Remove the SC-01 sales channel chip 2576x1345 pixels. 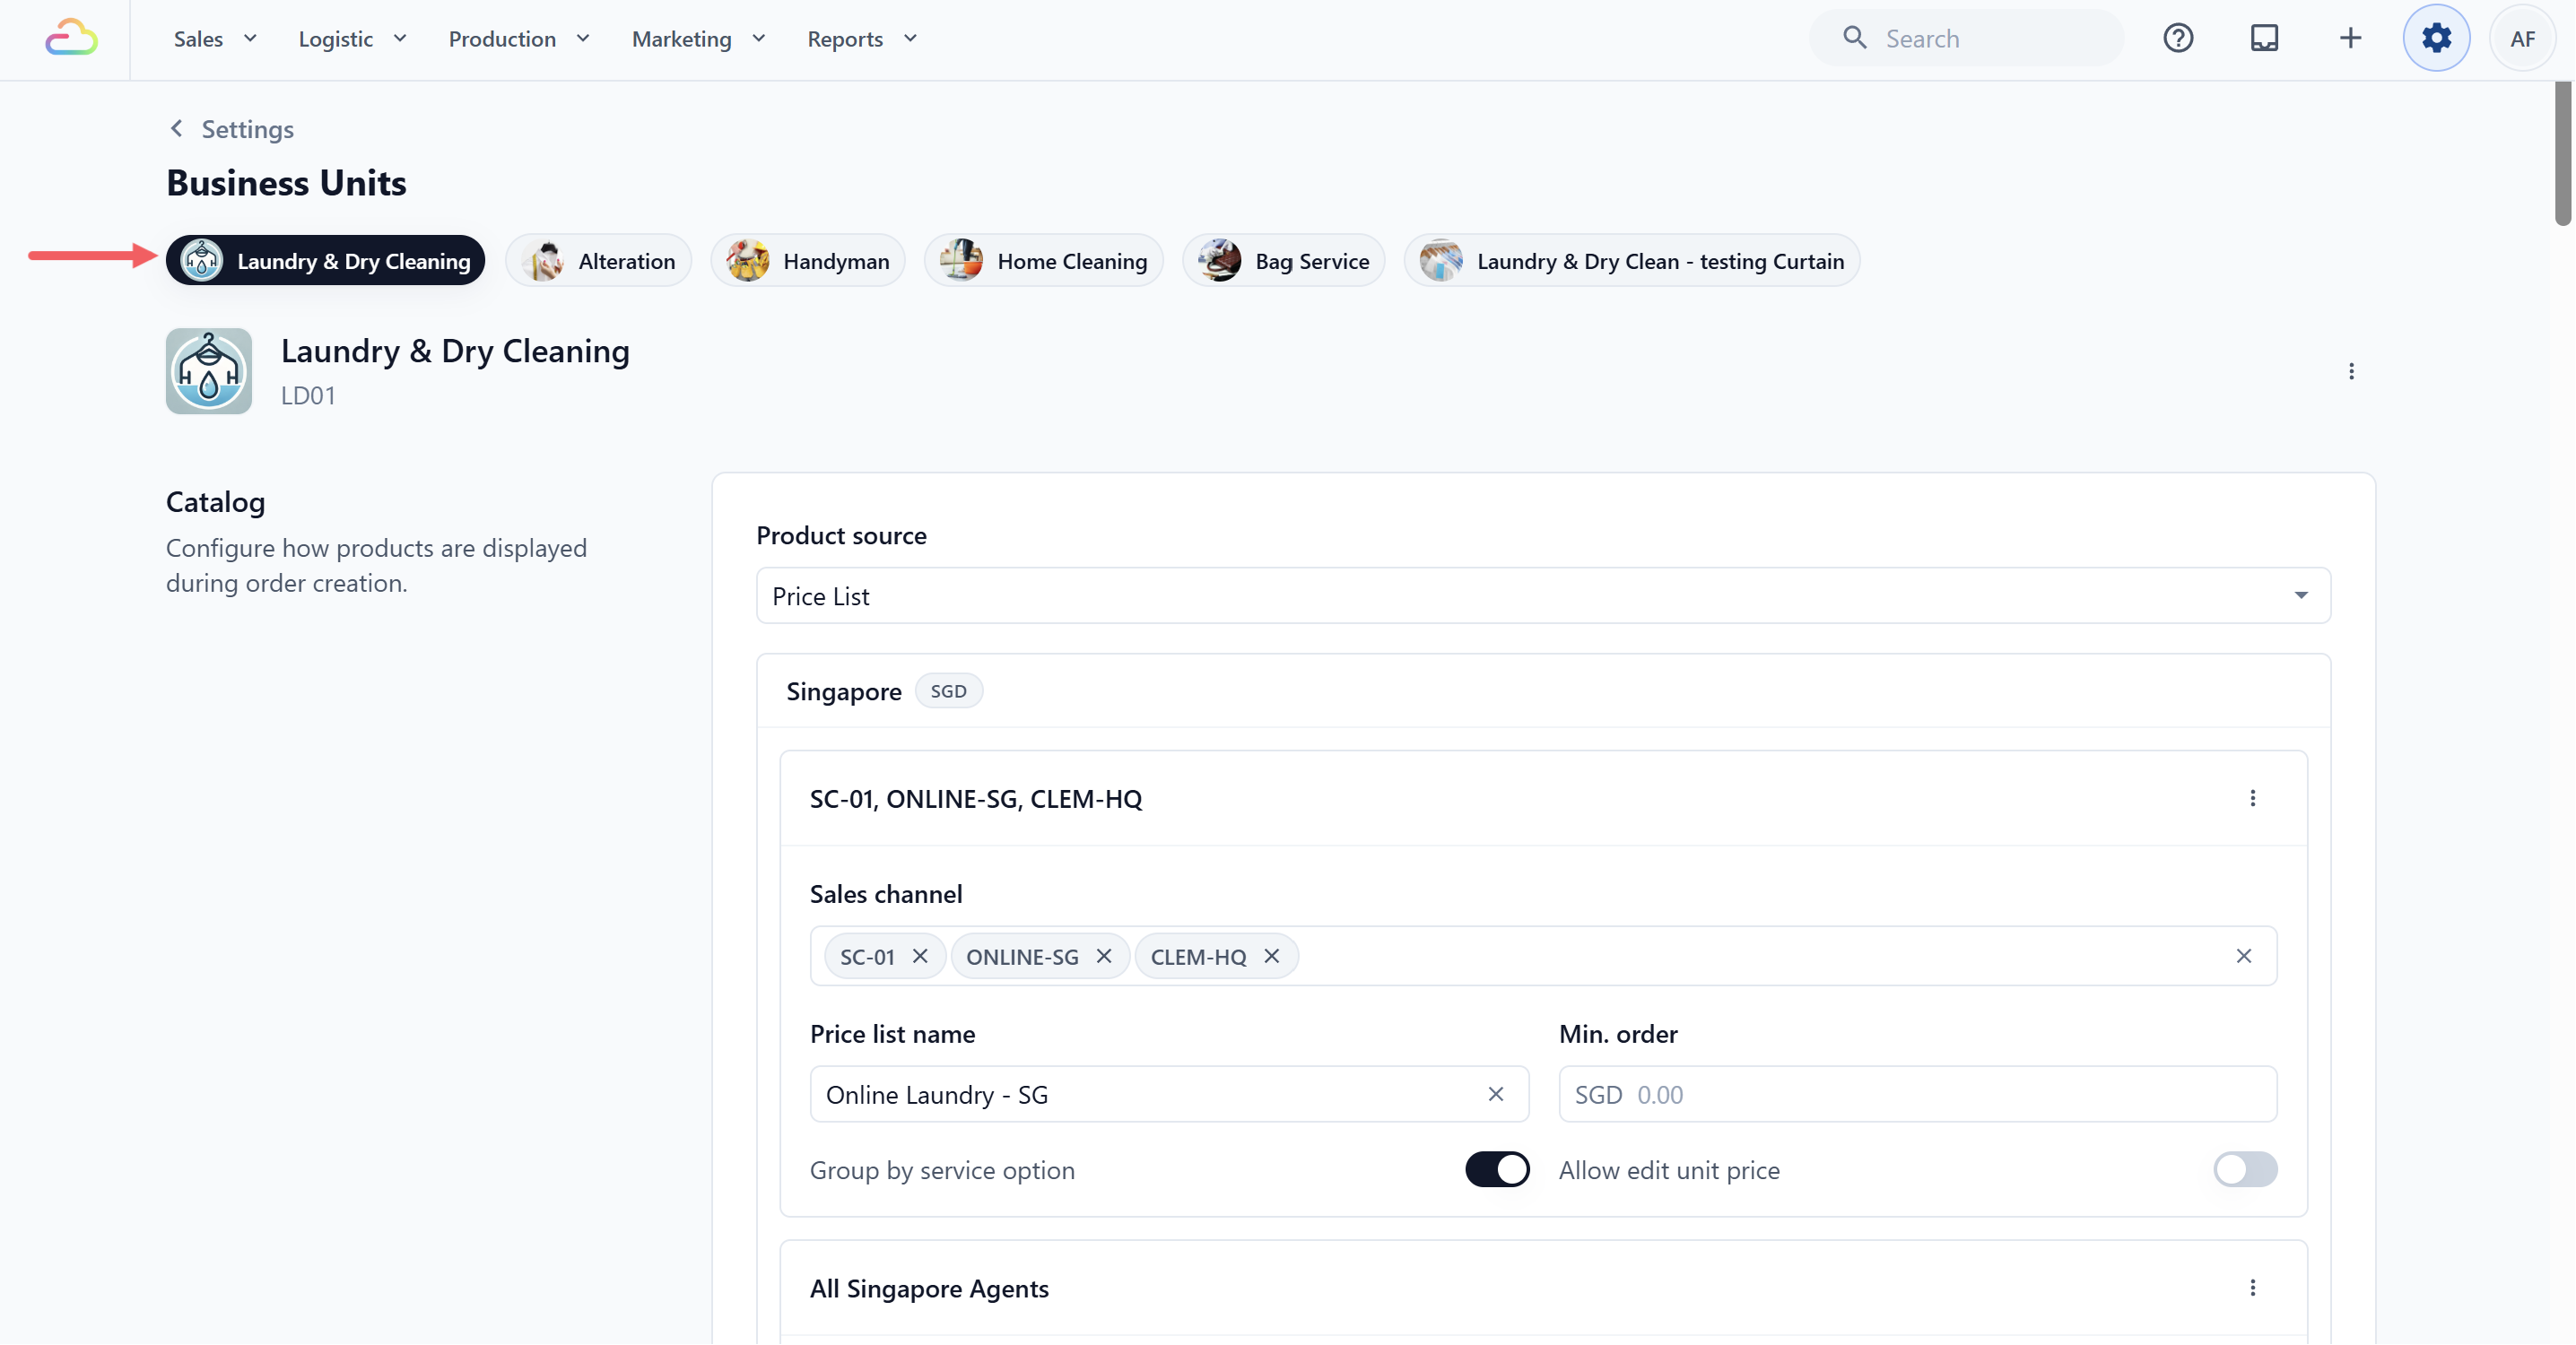click(x=920, y=956)
